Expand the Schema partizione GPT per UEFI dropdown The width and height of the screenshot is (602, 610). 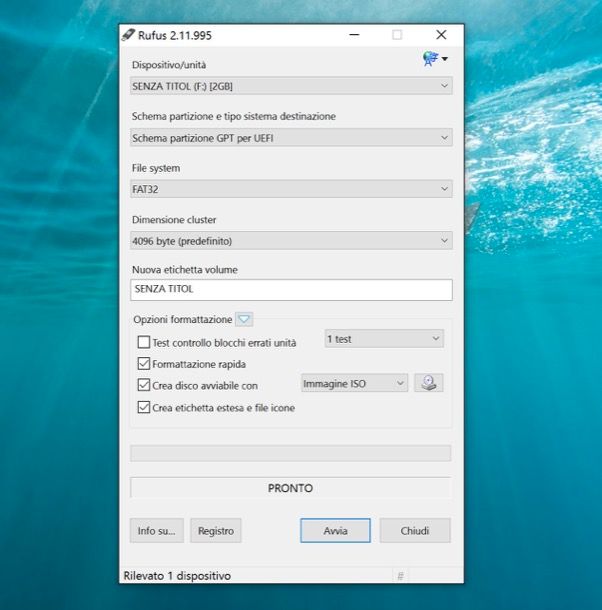[x=291, y=137]
